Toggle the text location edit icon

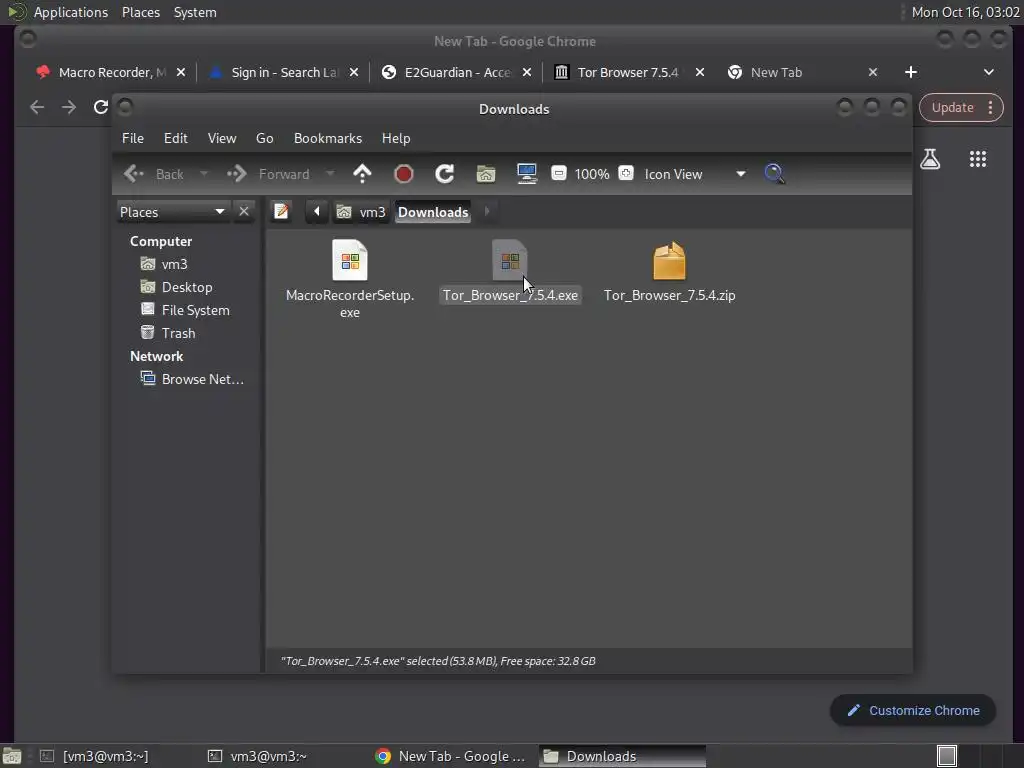point(281,212)
